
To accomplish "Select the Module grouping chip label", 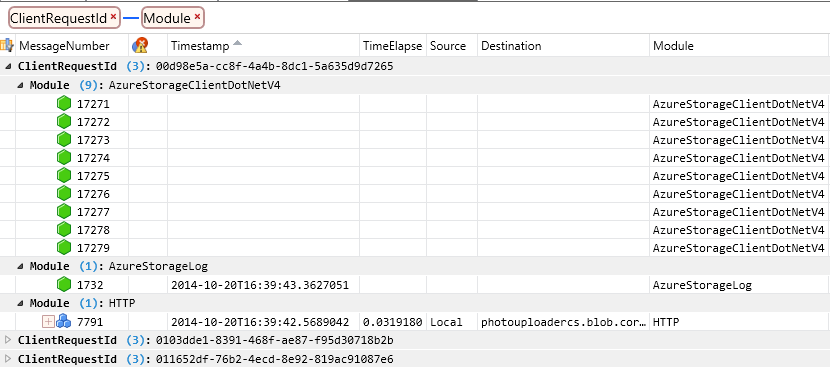I will 167,19.
